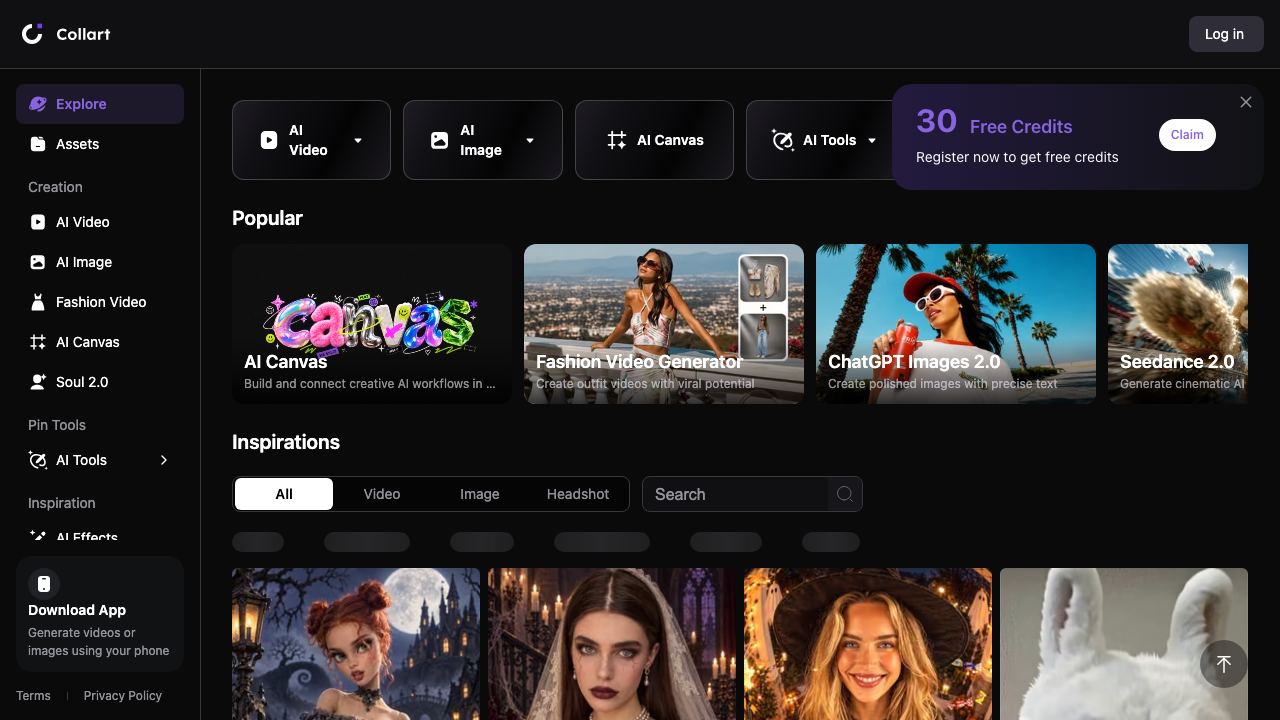Click the Download App phone icon
The width and height of the screenshot is (1280, 720).
click(x=44, y=584)
